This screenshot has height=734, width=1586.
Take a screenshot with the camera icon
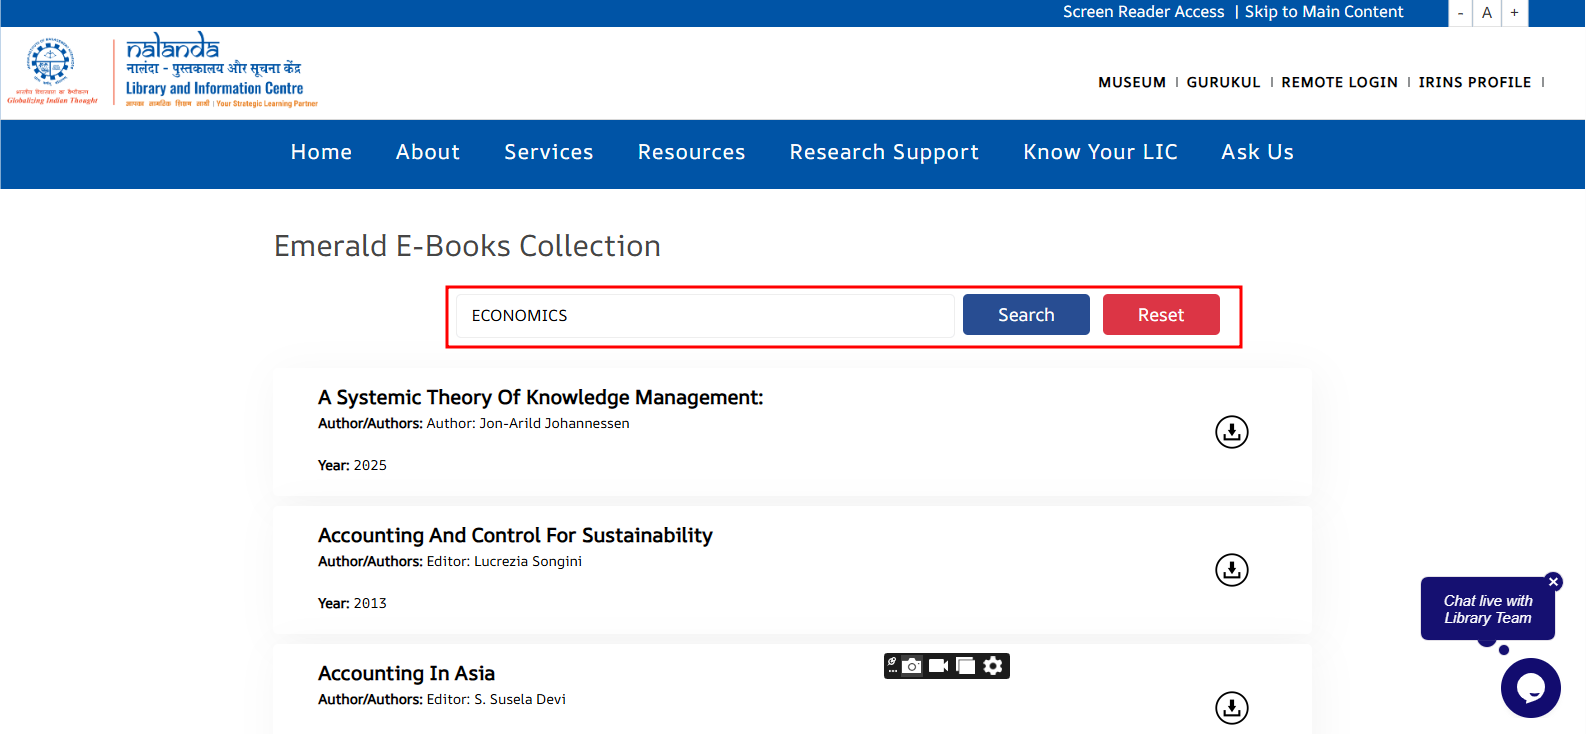912,666
